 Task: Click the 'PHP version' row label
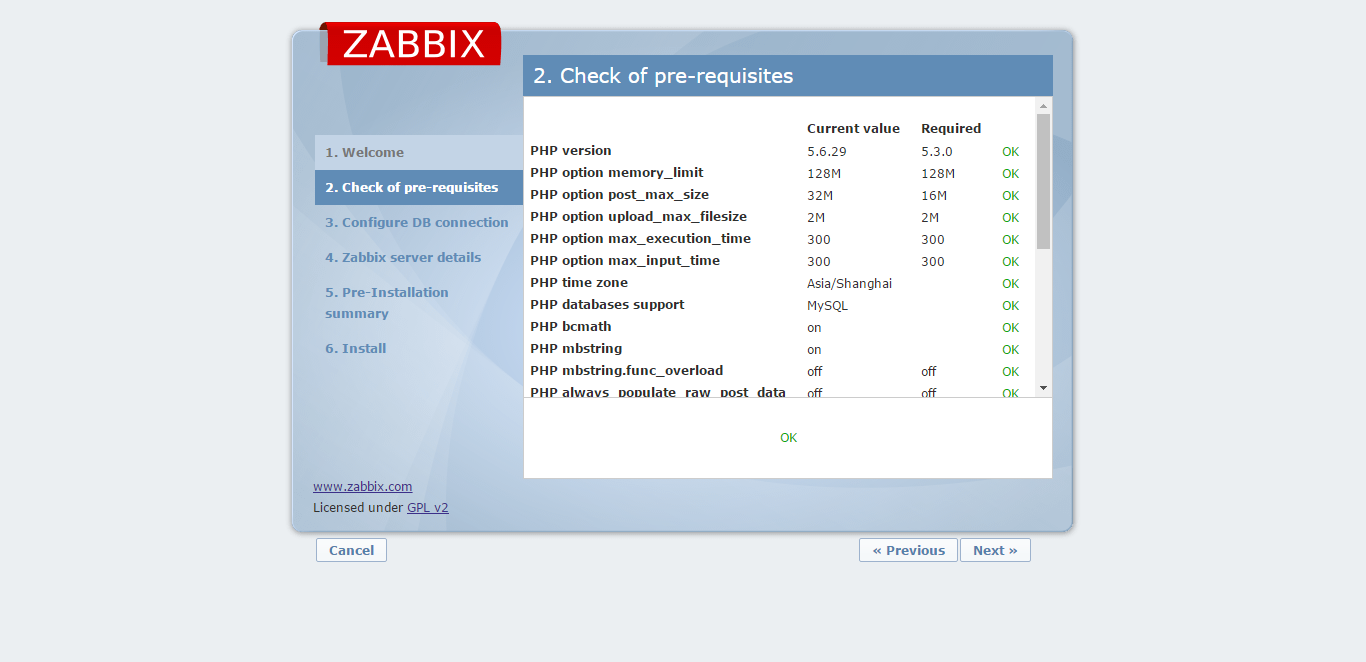(x=571, y=150)
